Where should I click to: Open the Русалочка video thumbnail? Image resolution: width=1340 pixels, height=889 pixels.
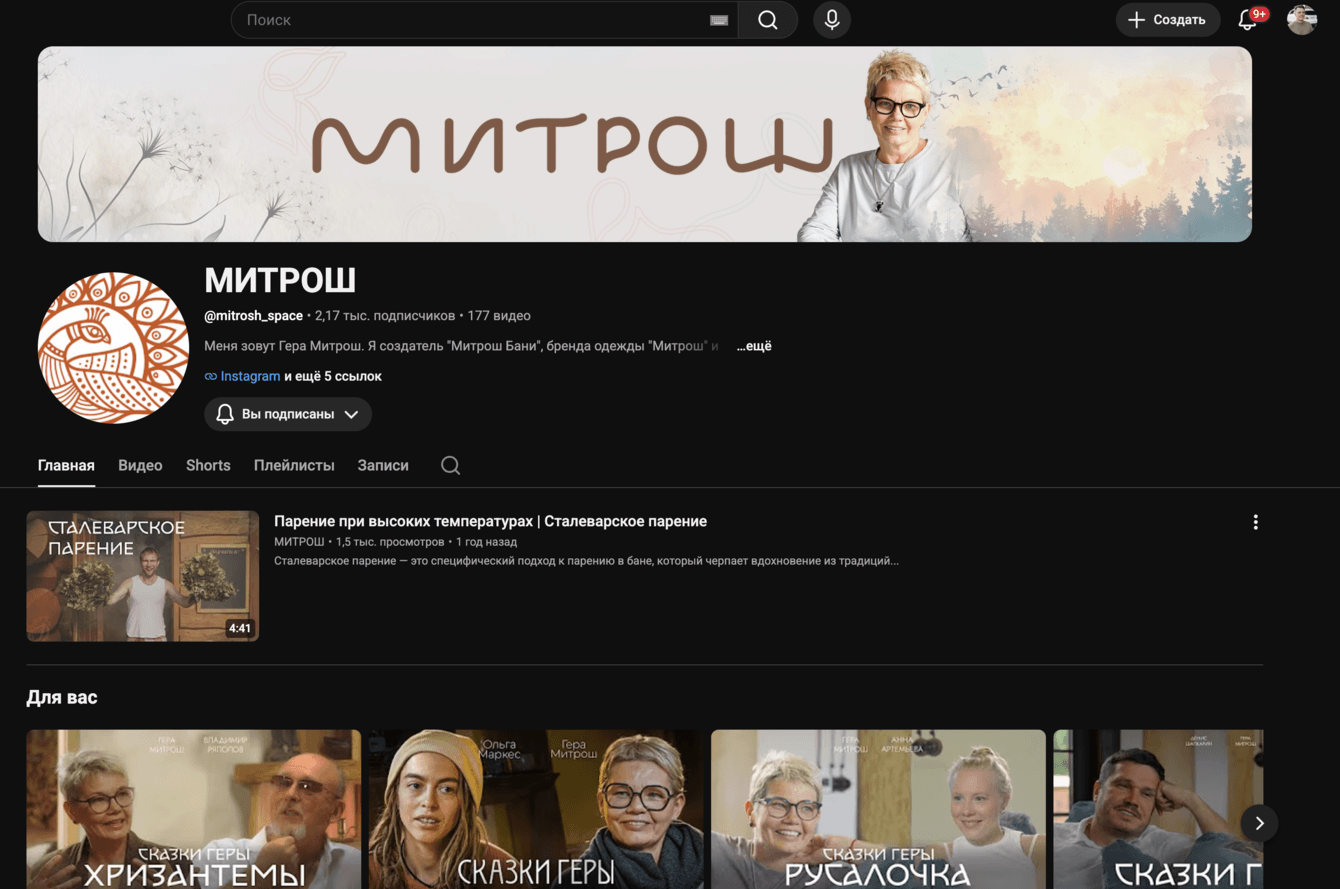point(878,809)
